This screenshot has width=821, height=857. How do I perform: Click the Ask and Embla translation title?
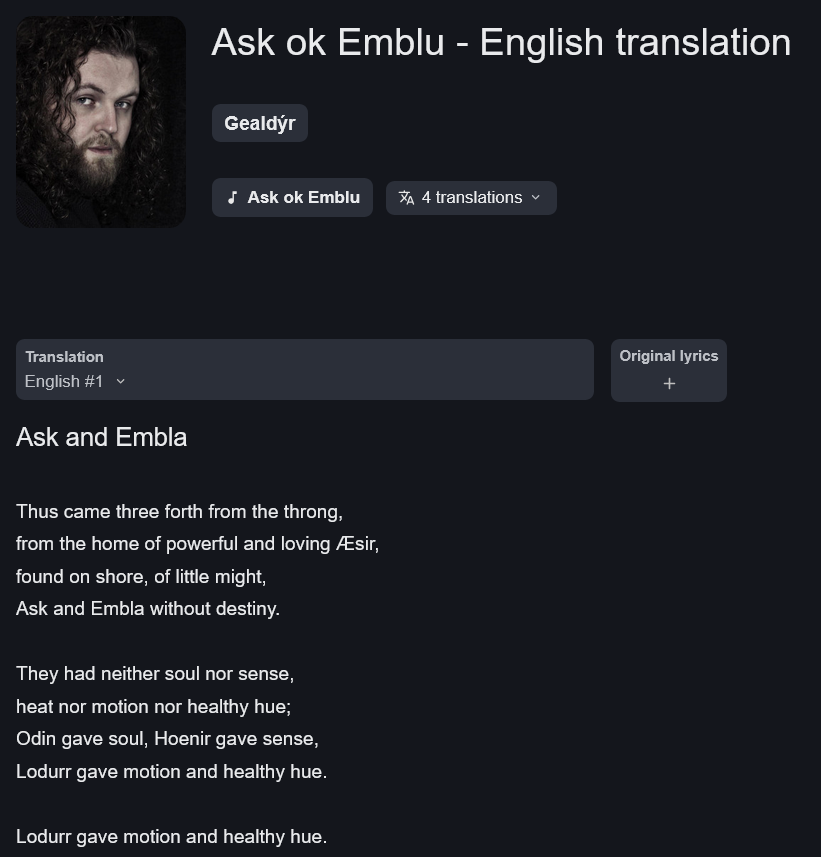pos(102,437)
